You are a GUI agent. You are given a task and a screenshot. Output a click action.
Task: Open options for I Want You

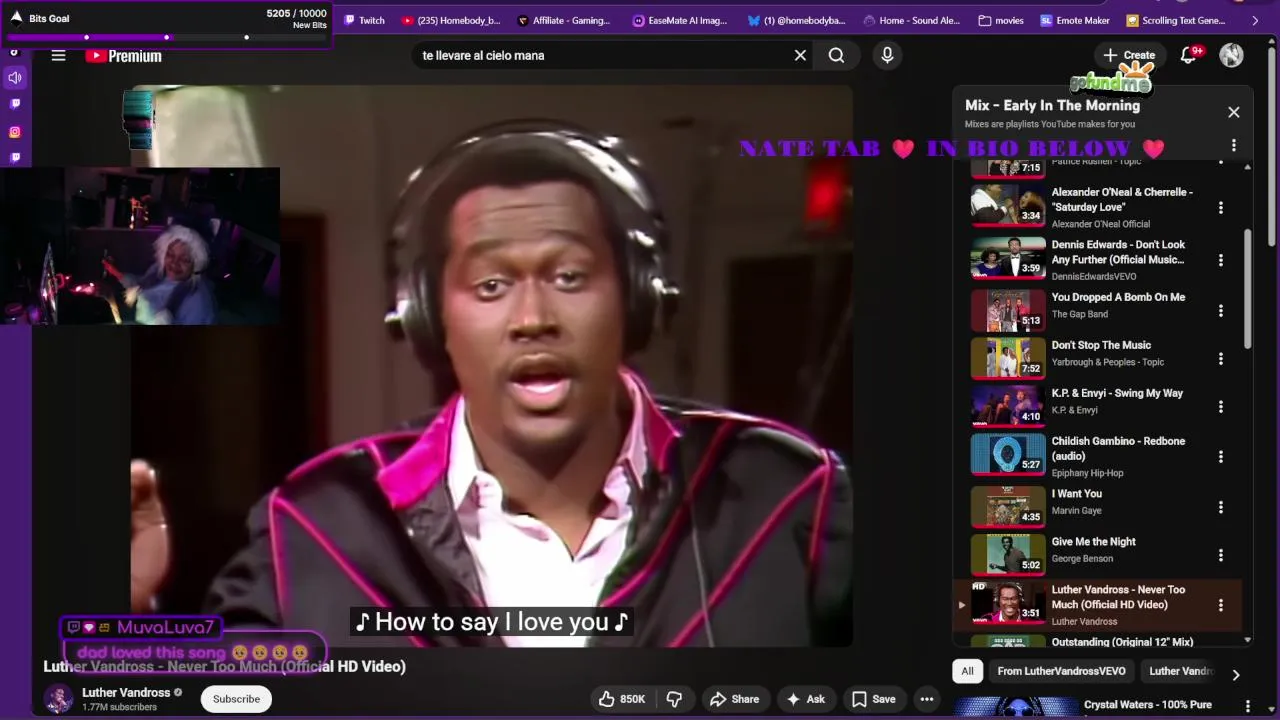pyautogui.click(x=1220, y=507)
